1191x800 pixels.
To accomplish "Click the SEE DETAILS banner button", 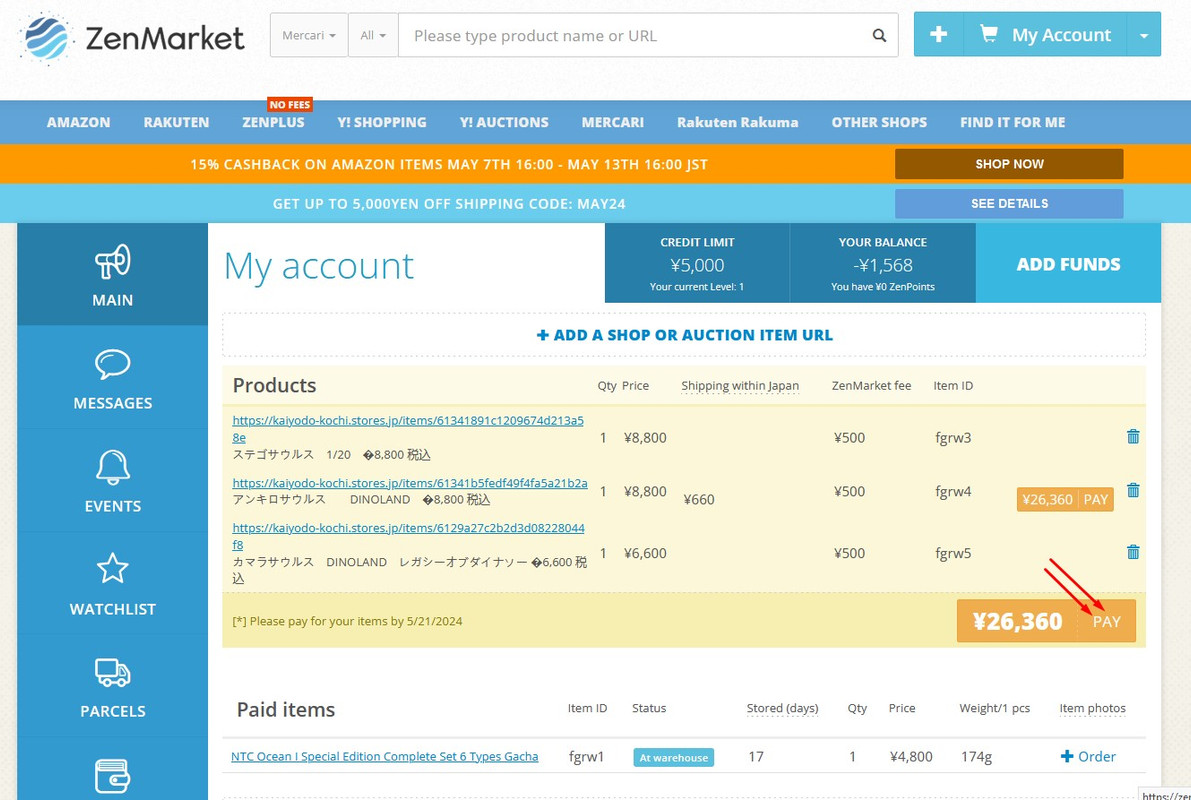I will point(1009,204).
